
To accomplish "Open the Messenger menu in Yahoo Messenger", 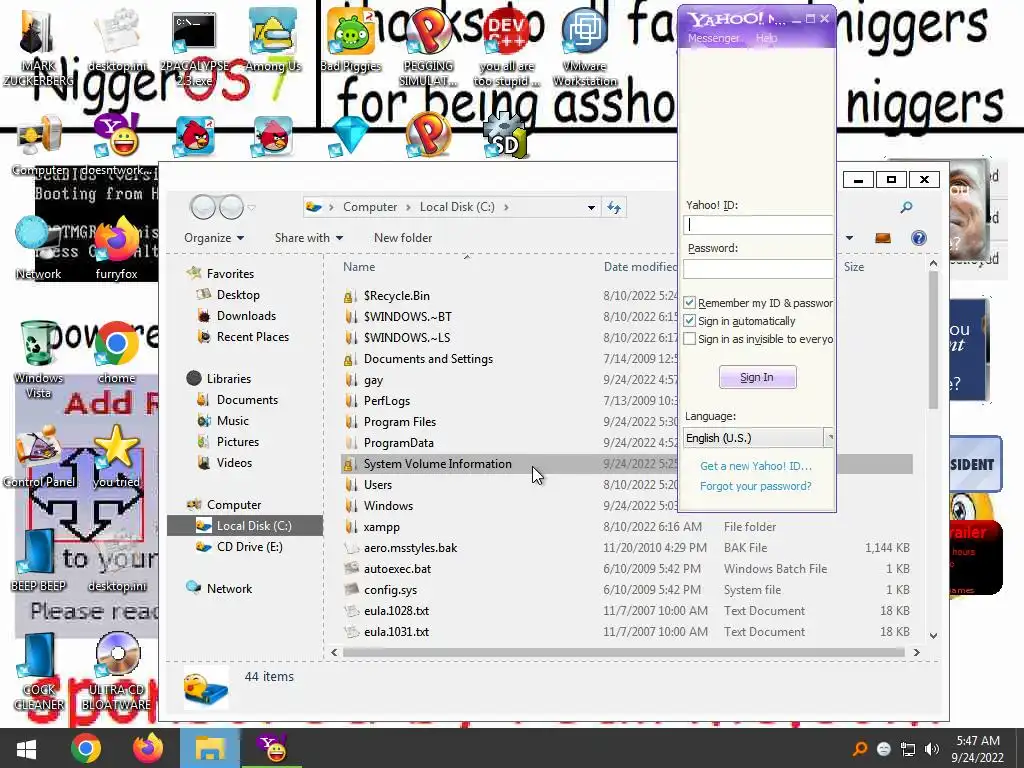I will click(714, 38).
